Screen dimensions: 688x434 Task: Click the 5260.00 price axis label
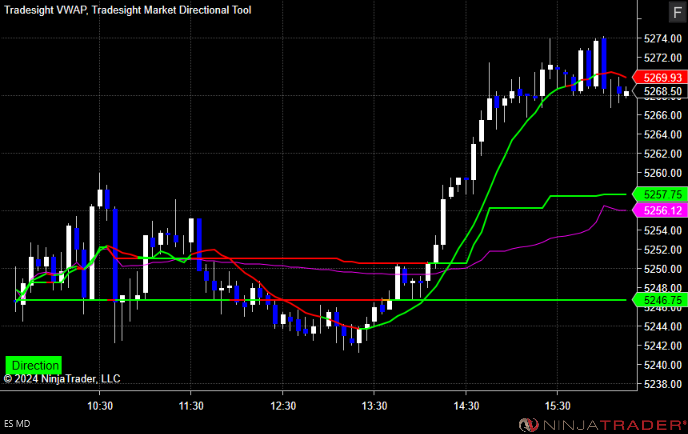click(x=663, y=173)
